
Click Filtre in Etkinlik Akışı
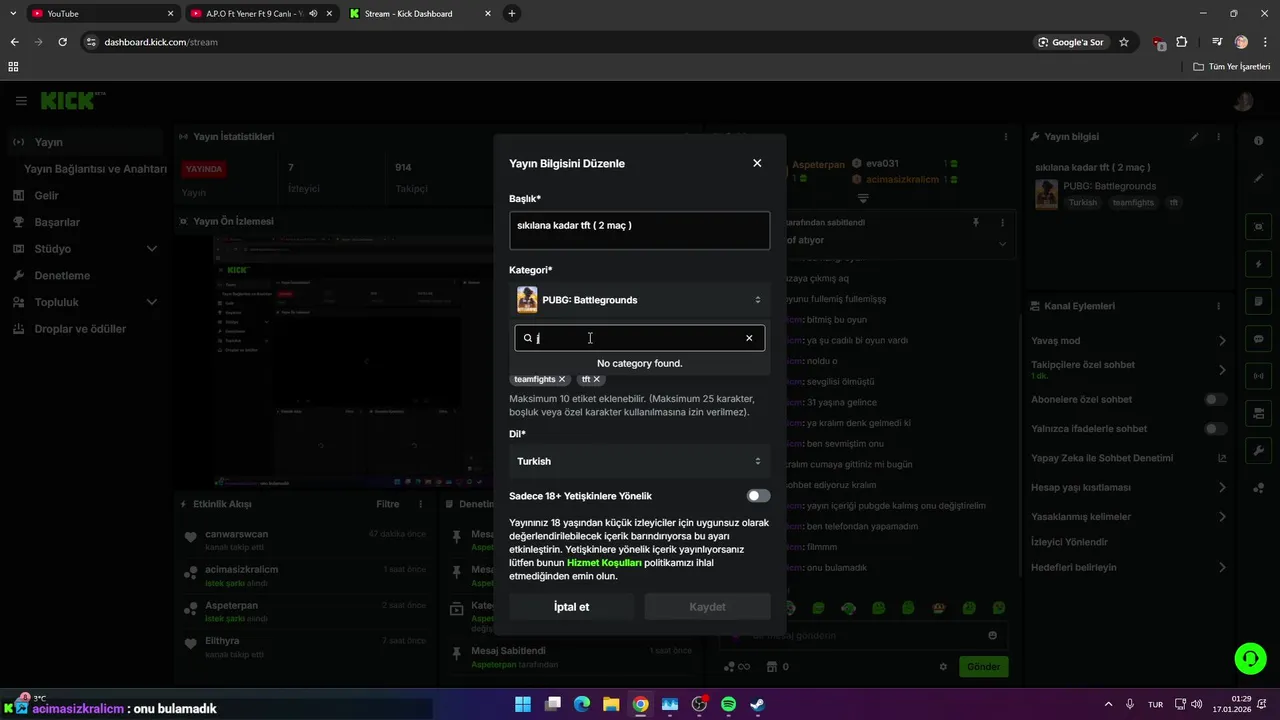pos(387,504)
